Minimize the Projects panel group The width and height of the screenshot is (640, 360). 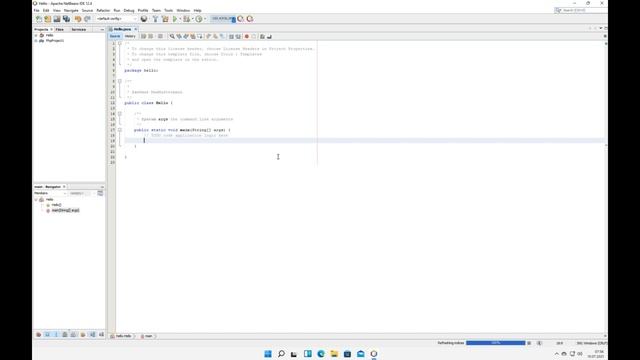click(x=102, y=29)
